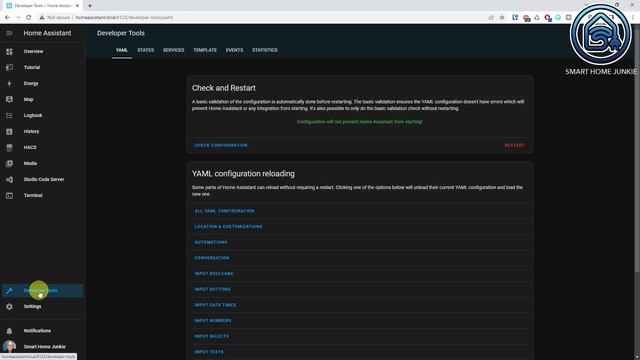The width and height of the screenshot is (640, 360).
Task: Click the YAML configuration reloading heading
Action: [243, 173]
